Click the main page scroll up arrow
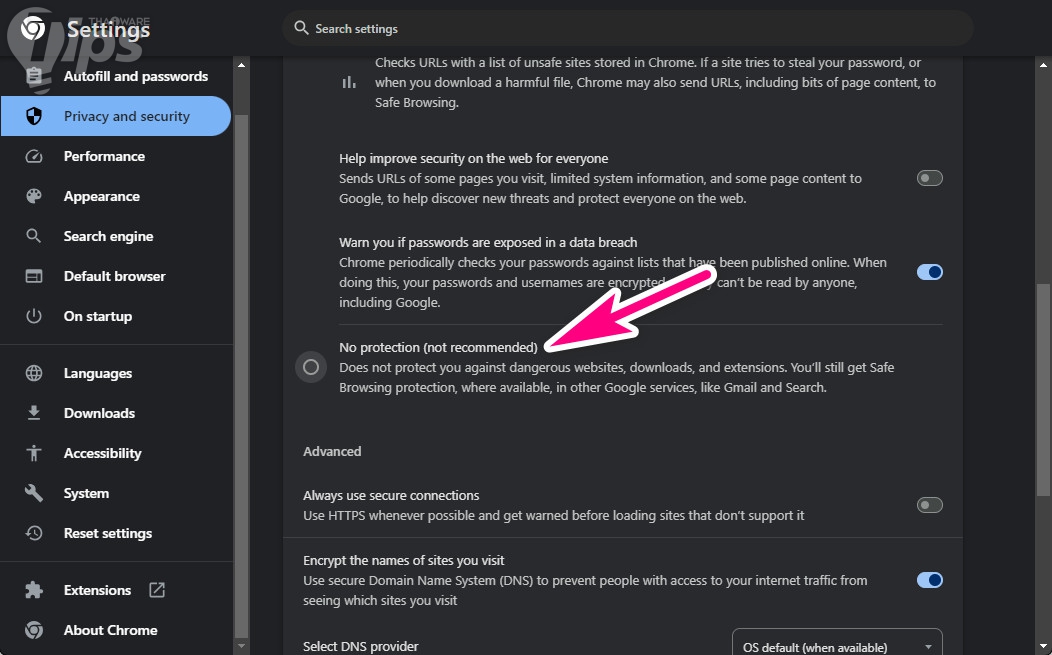1052x655 pixels. click(x=1043, y=65)
